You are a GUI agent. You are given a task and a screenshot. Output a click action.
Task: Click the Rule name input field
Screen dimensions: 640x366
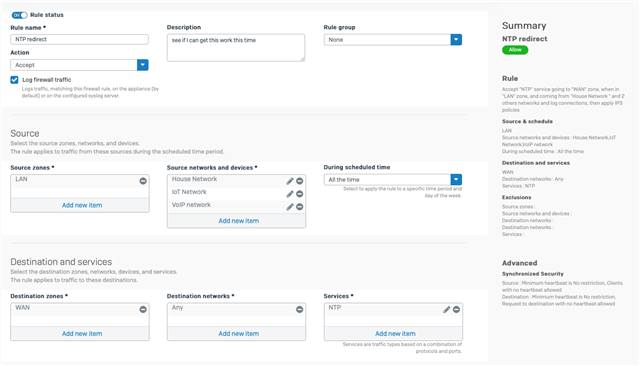pos(80,39)
